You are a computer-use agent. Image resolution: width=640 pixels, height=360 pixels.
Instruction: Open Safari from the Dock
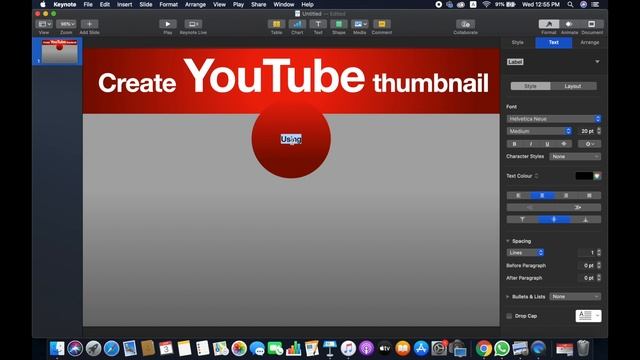[111, 349]
